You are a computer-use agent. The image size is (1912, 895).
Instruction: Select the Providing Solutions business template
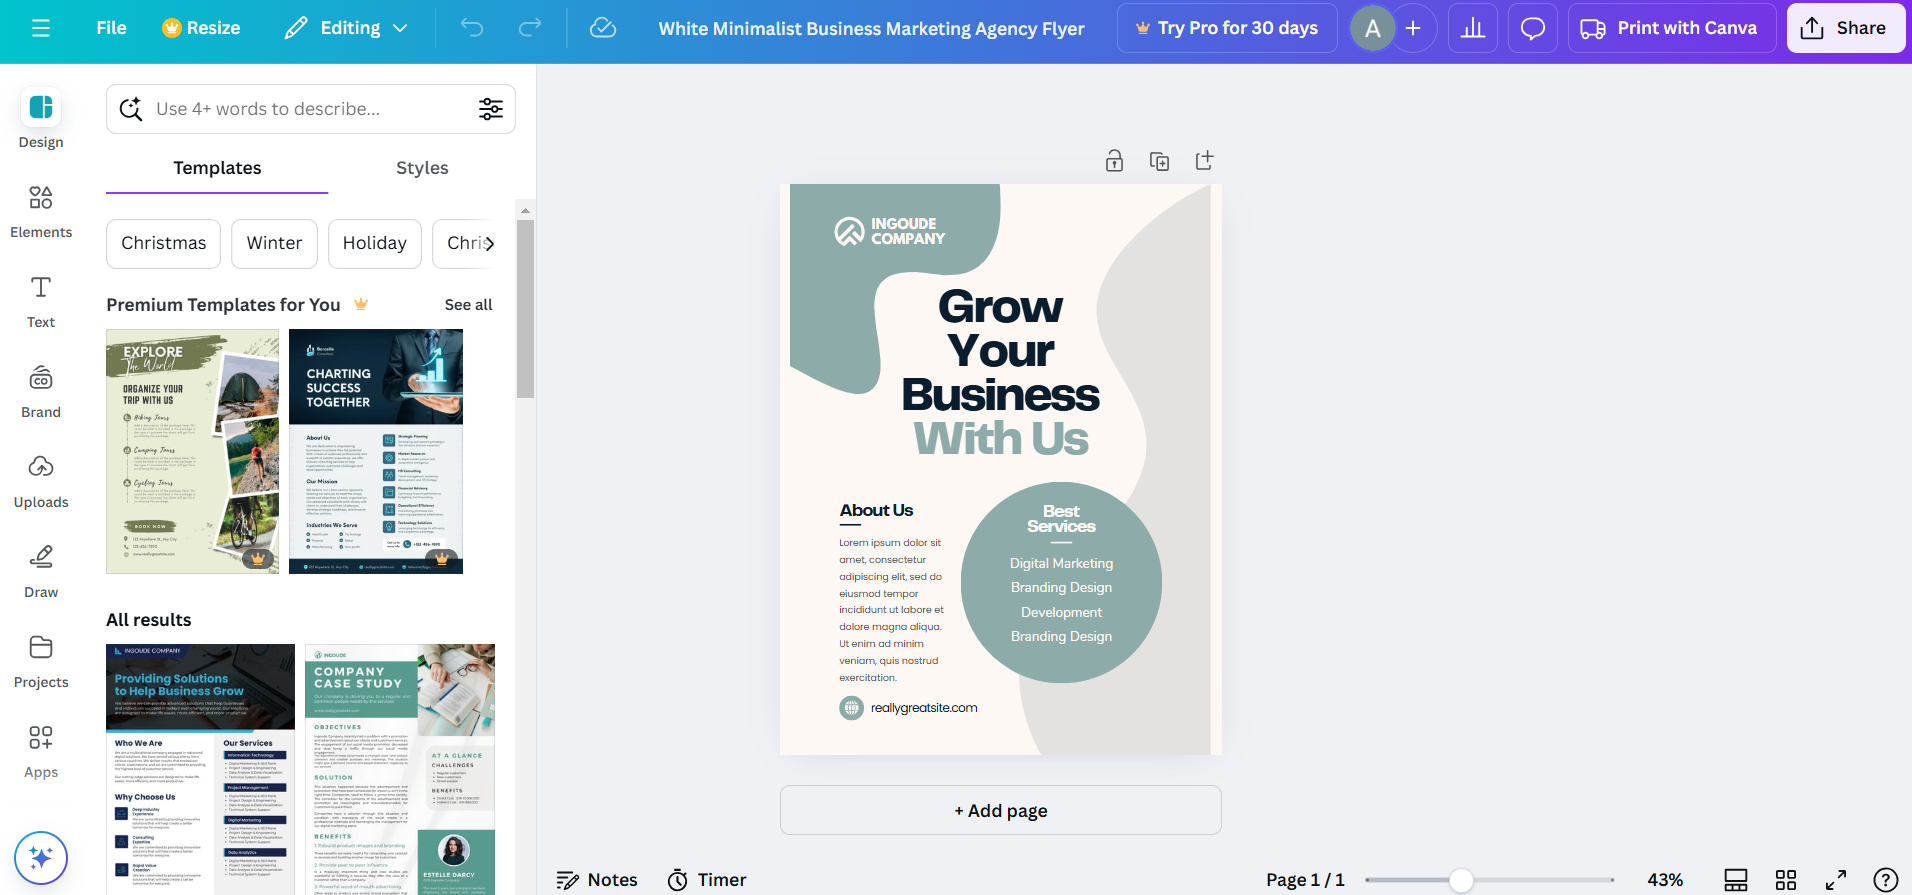coord(201,769)
